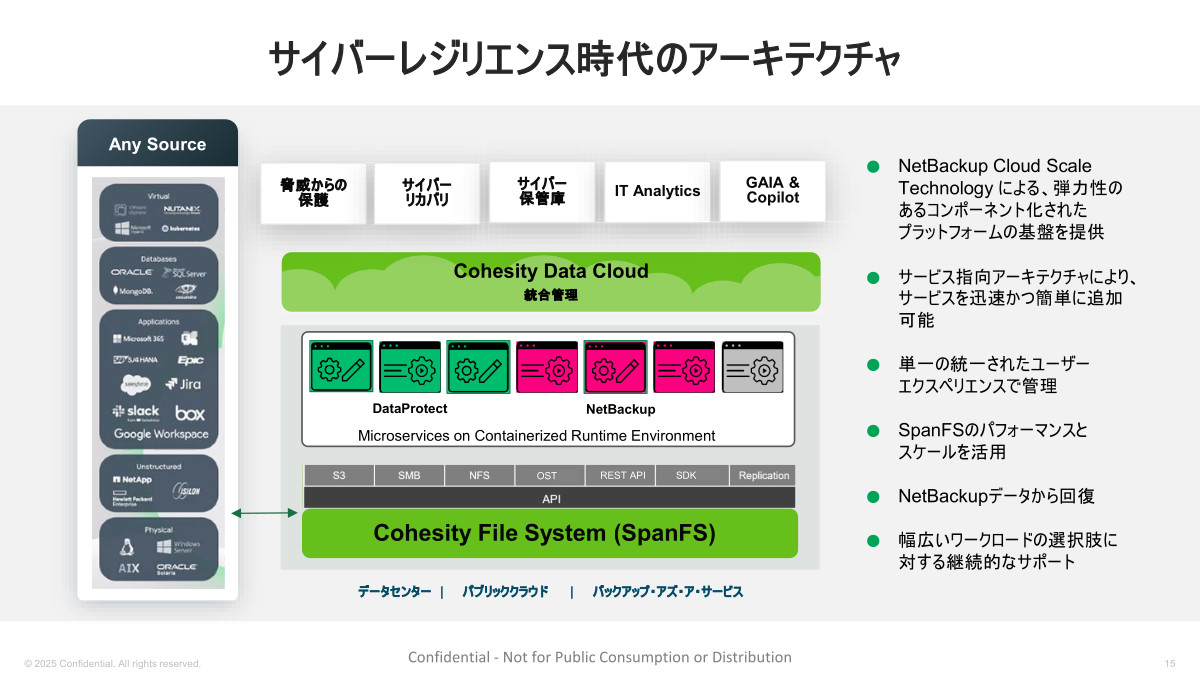1200x675 pixels.
Task: Click the Isilon logo
Action: 186,491
